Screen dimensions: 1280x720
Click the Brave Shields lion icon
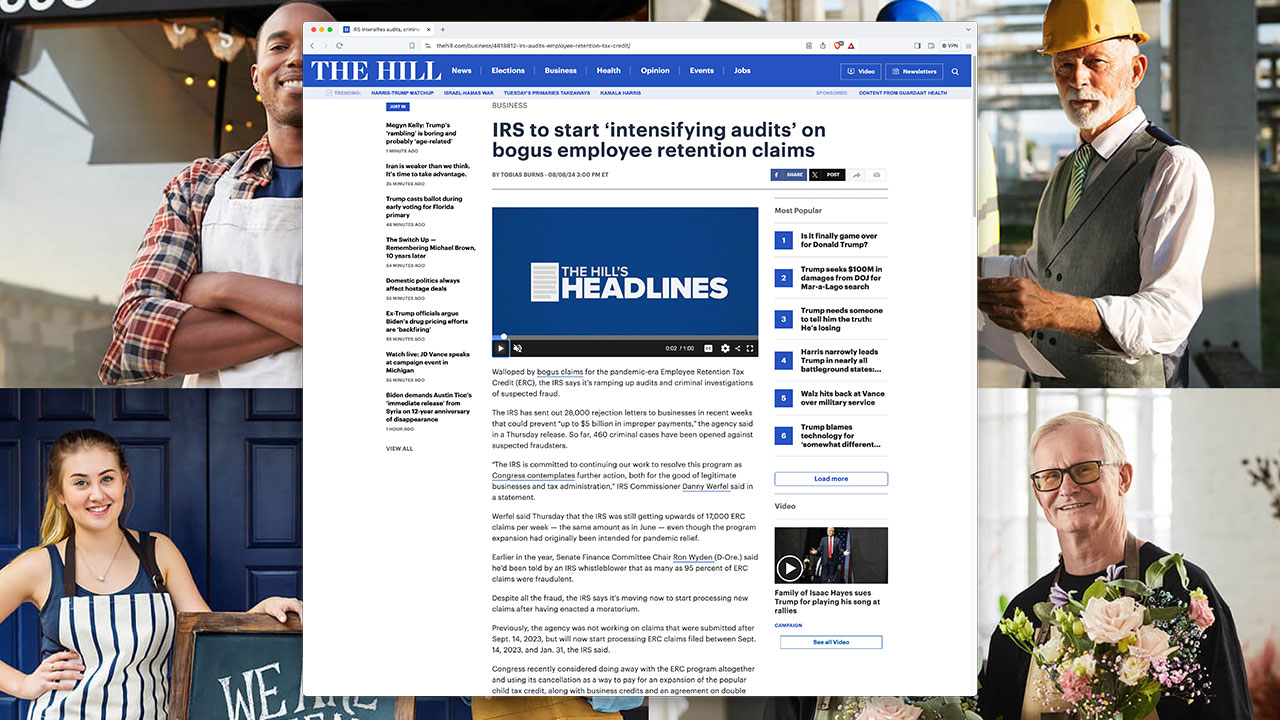click(838, 46)
